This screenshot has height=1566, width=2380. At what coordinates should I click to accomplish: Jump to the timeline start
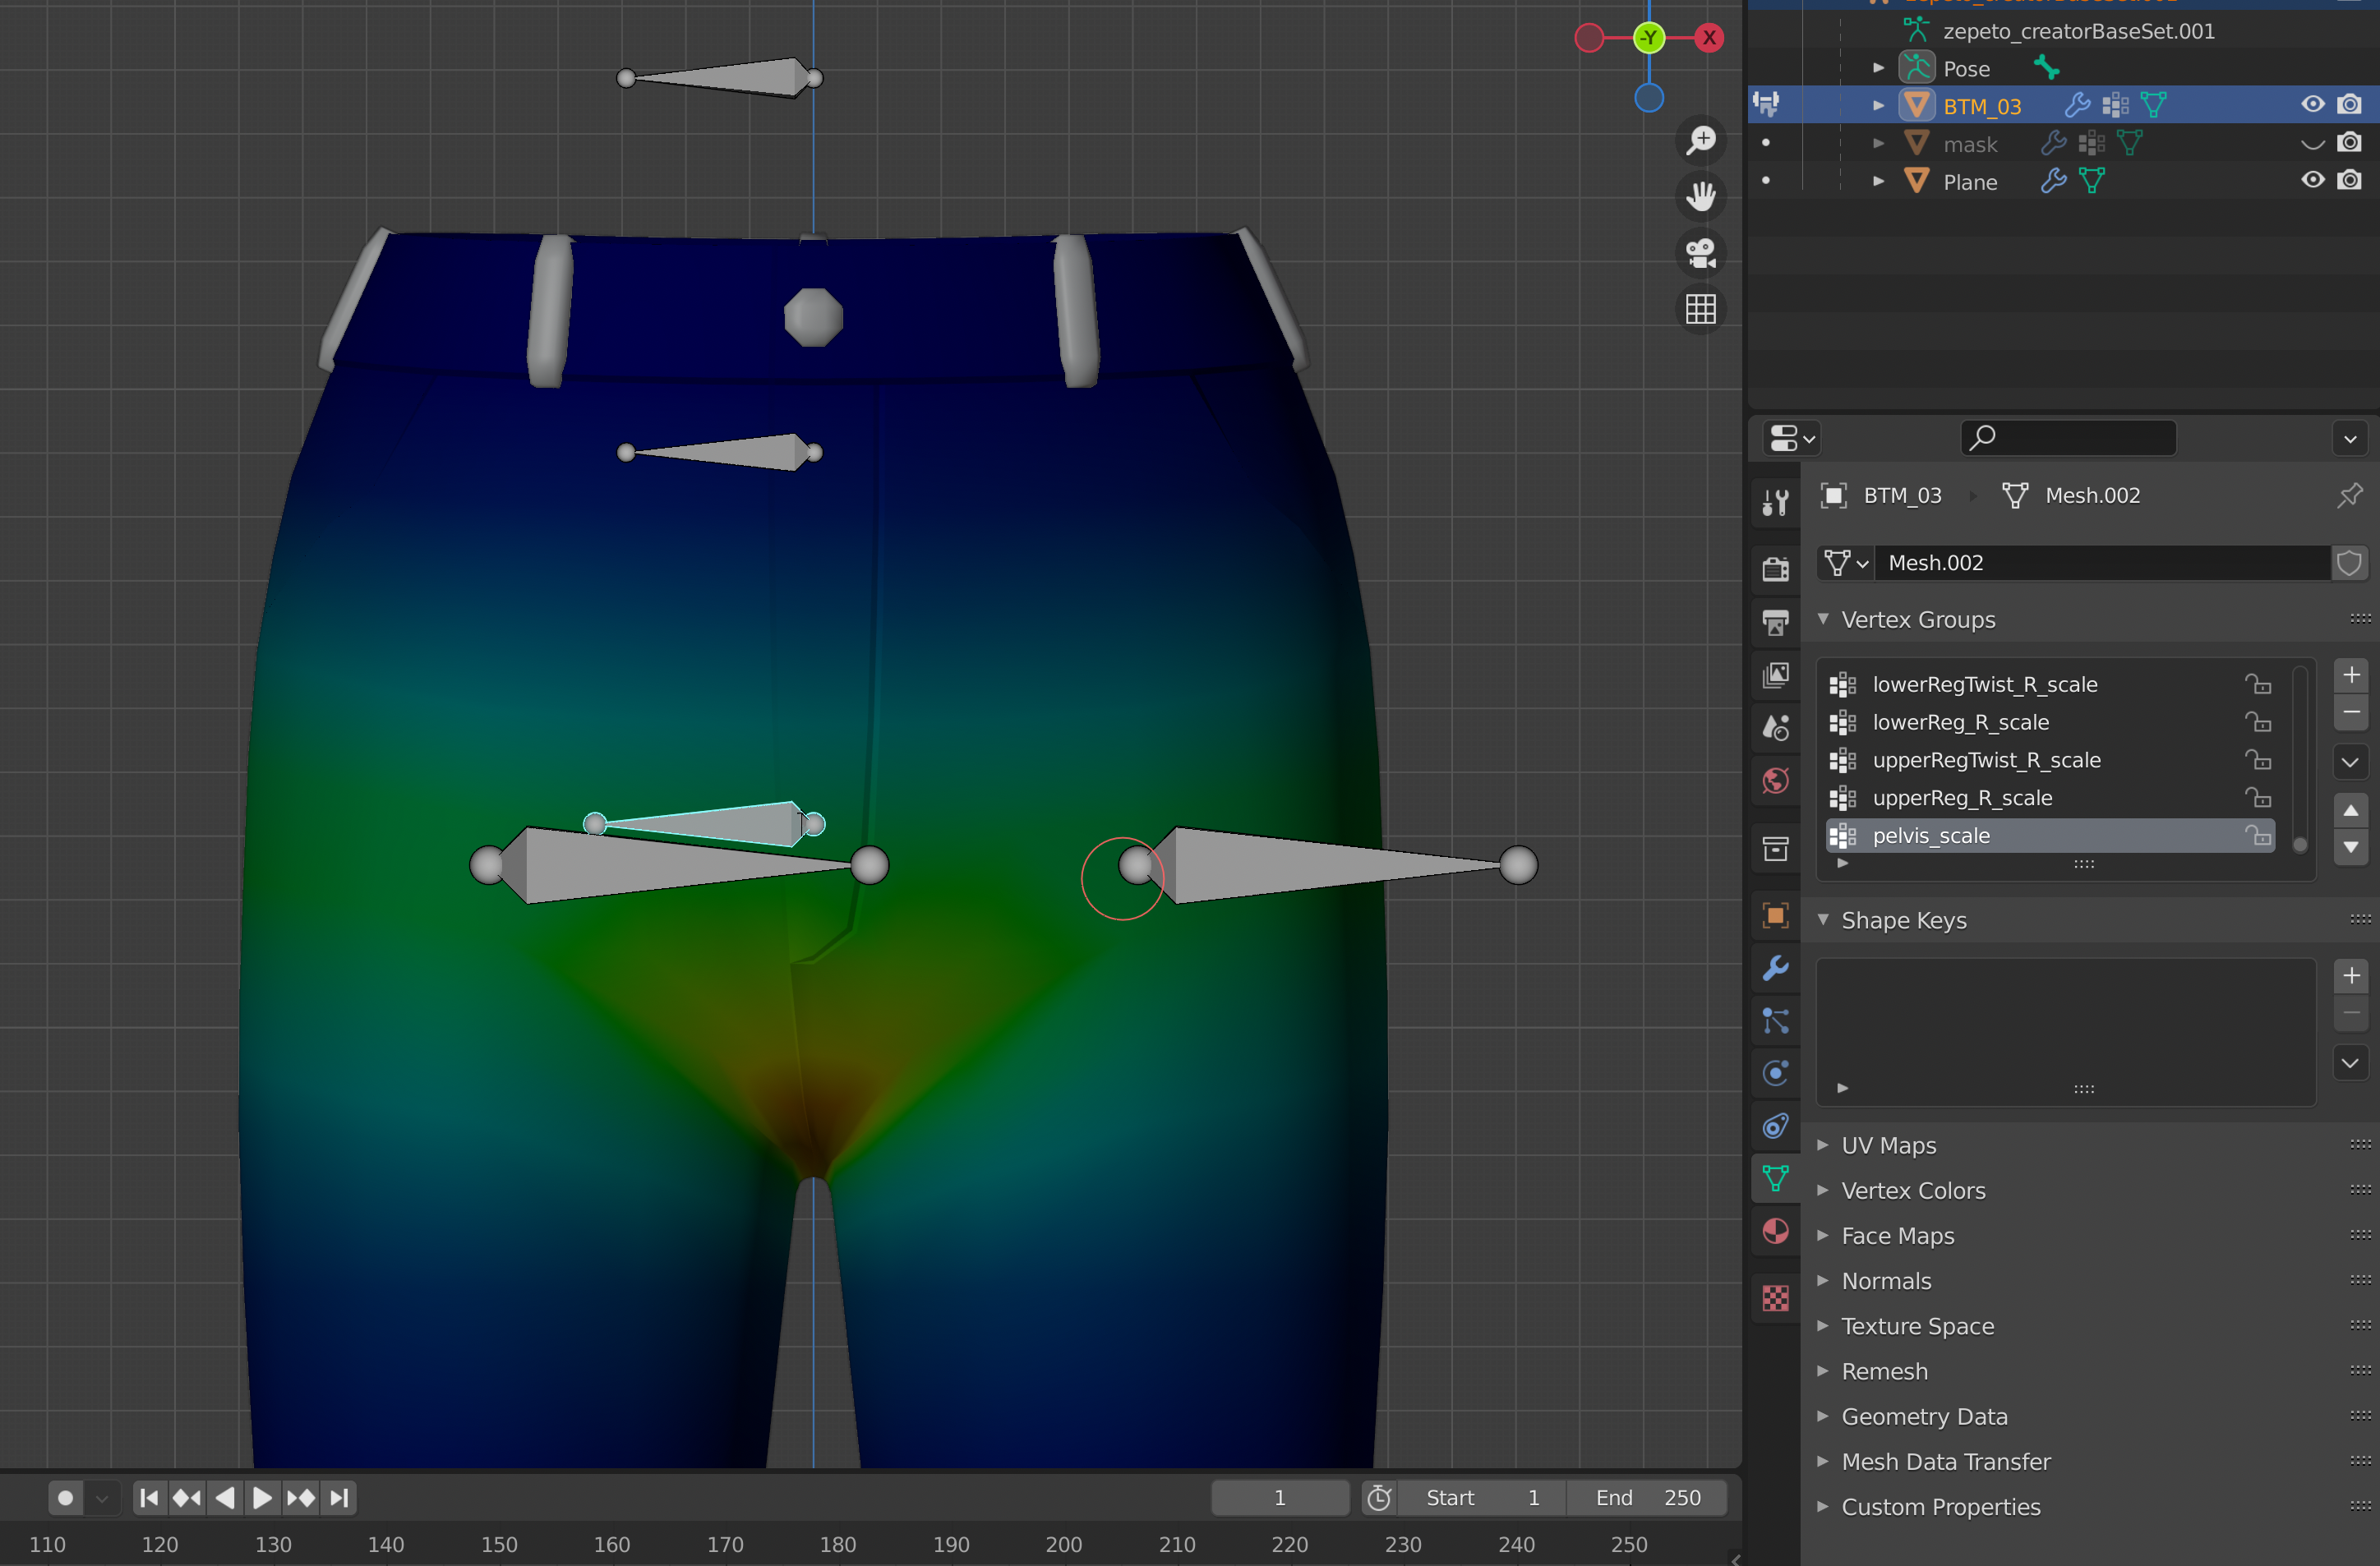[149, 1497]
